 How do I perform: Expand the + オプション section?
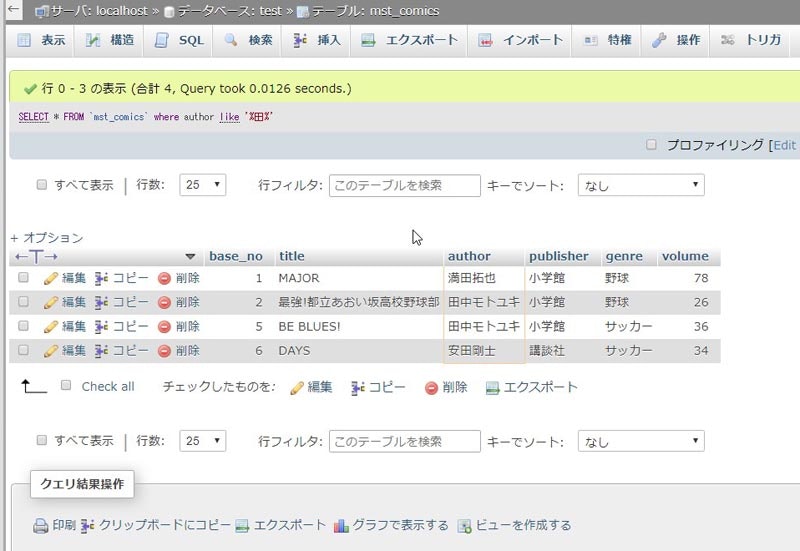pos(46,238)
